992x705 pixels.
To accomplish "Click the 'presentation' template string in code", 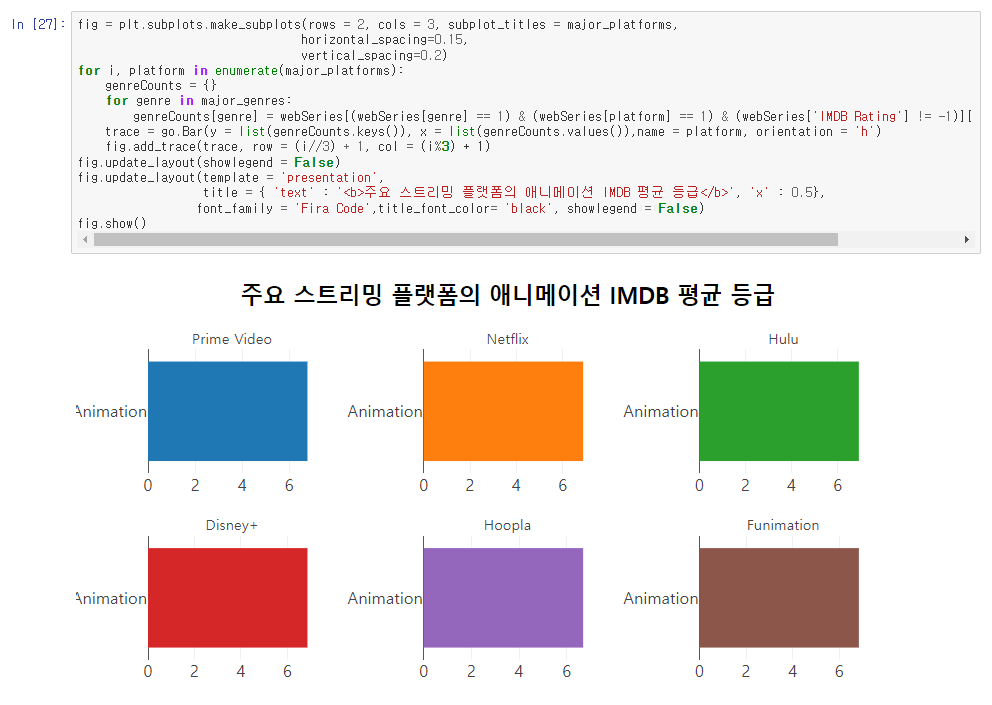I will (330, 178).
